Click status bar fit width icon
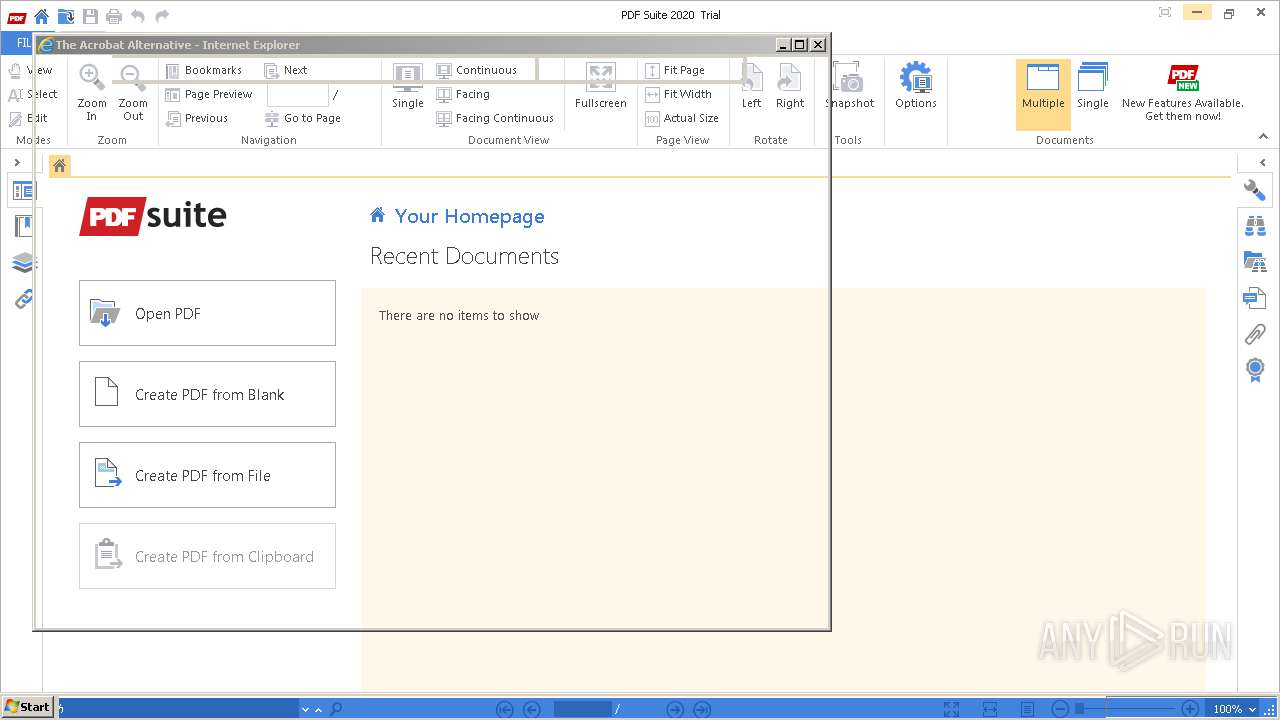The height and width of the screenshot is (720, 1280). click(989, 709)
